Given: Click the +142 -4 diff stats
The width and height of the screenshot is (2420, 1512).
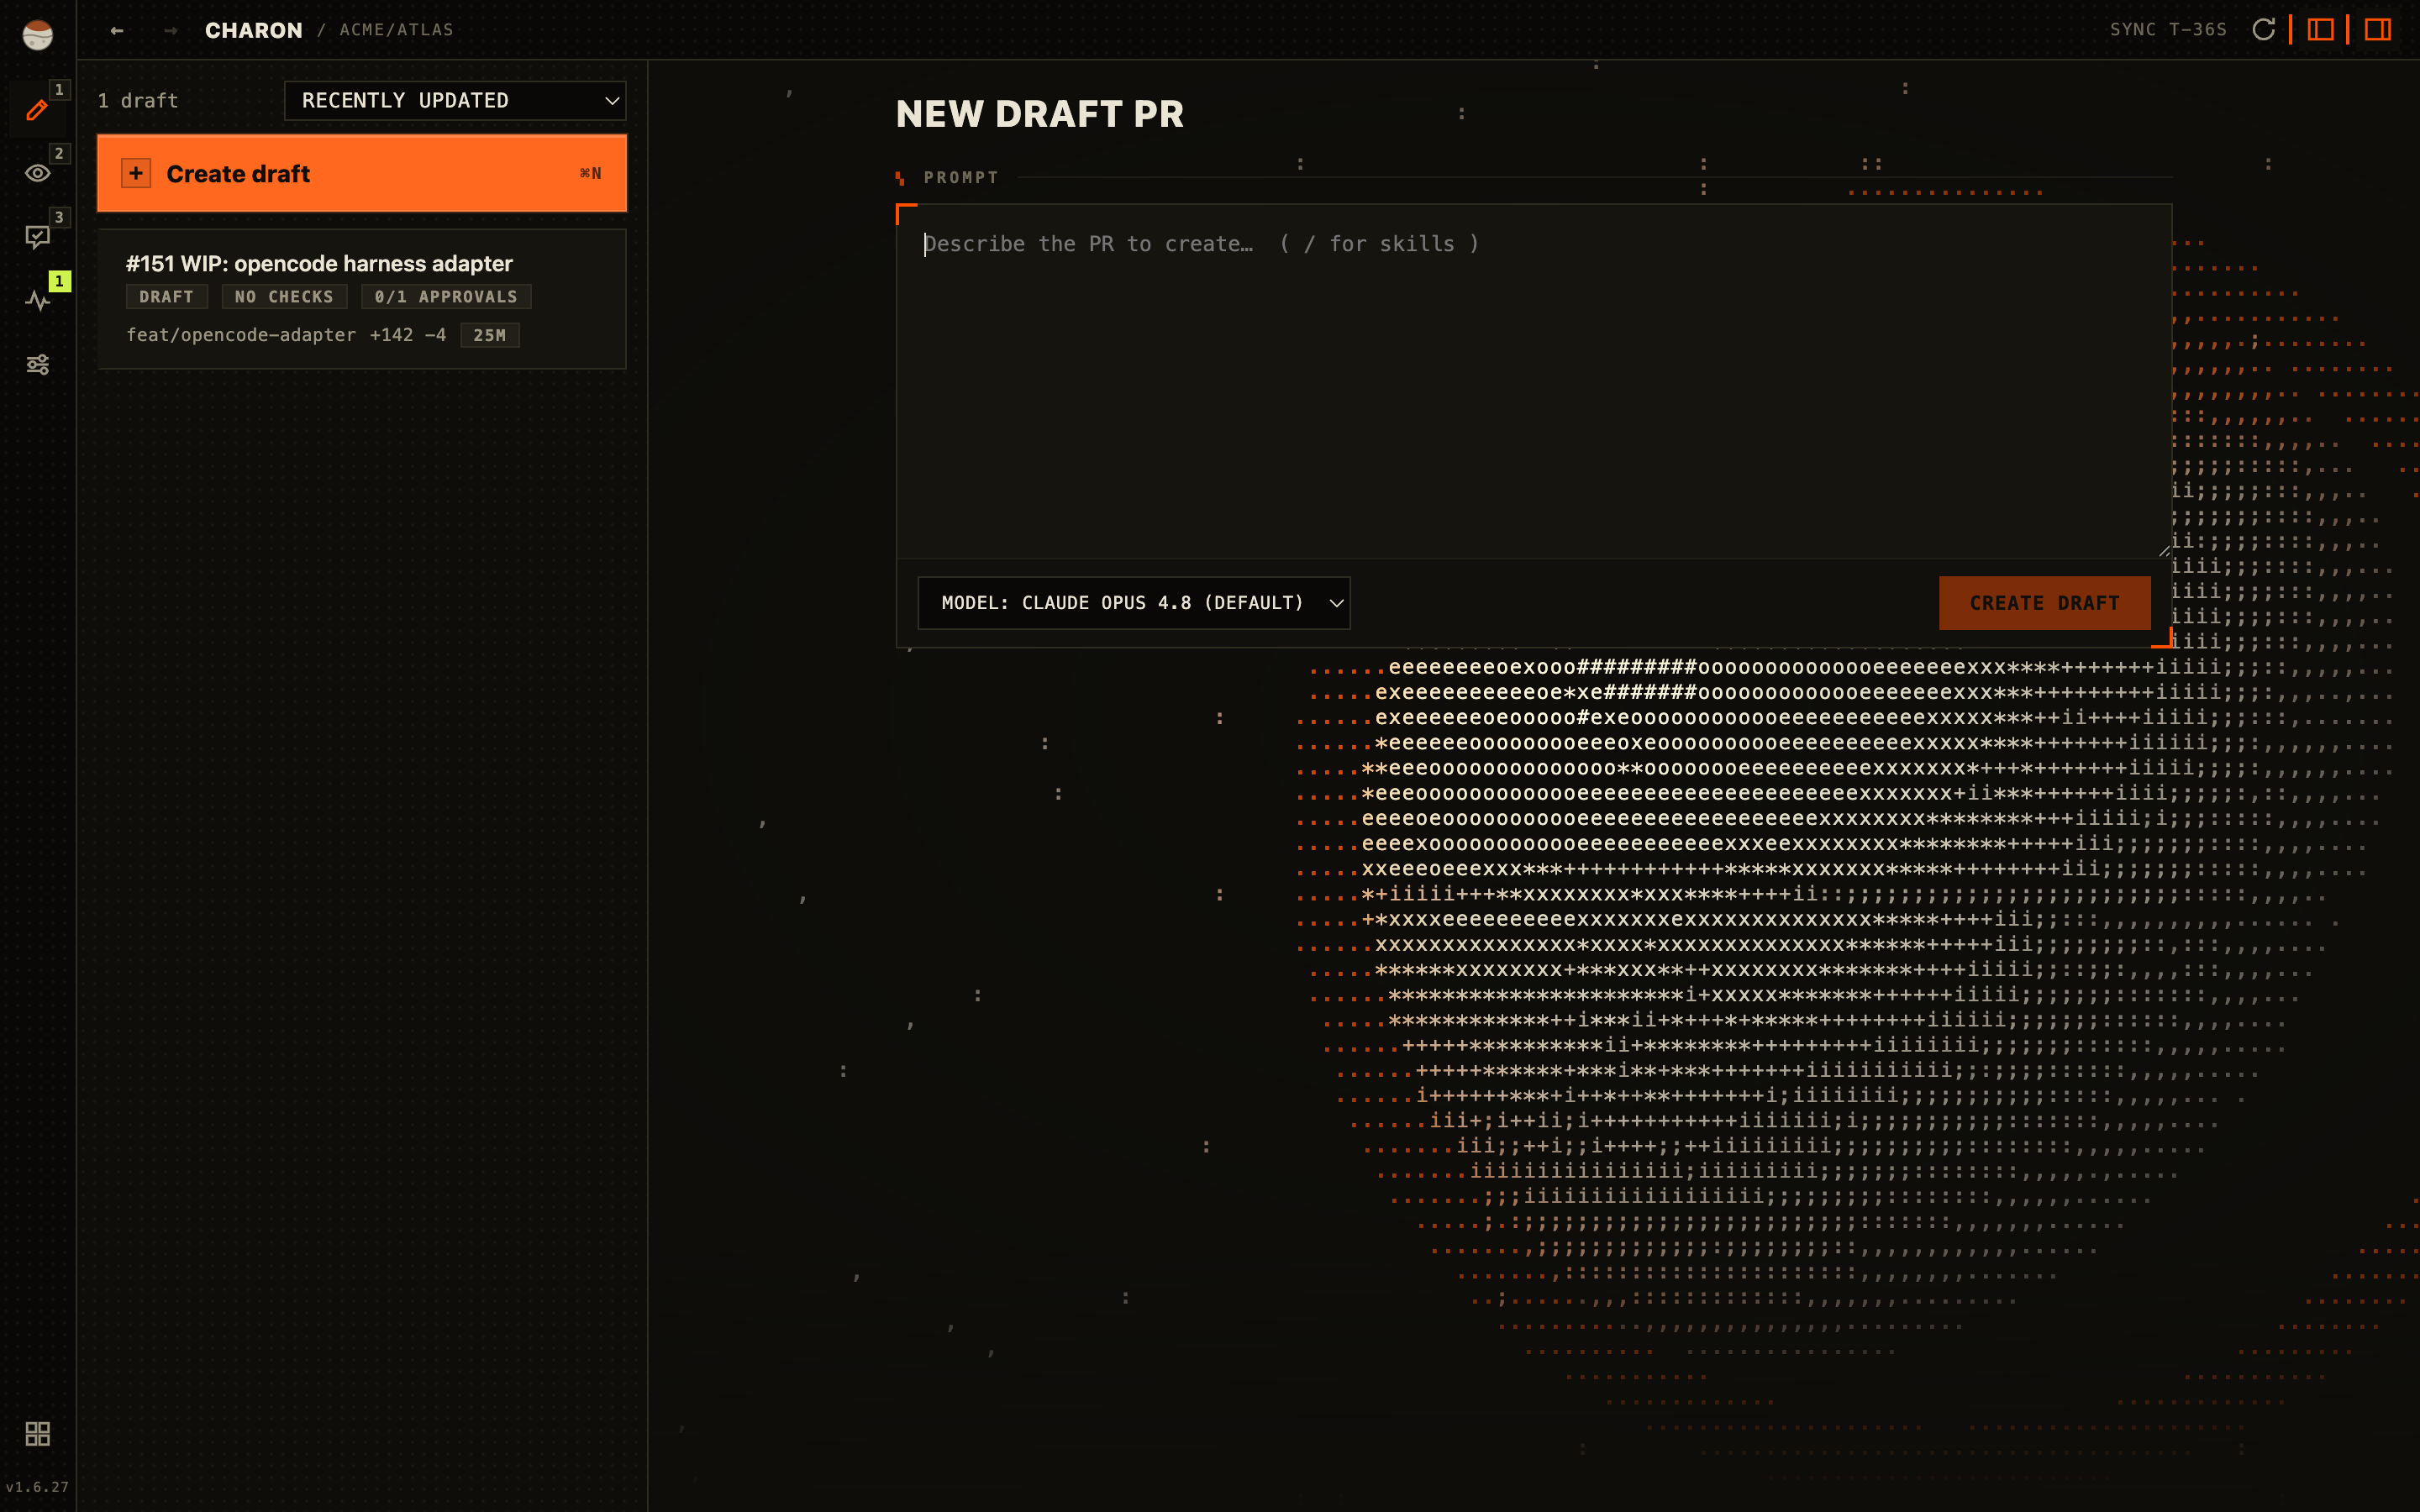Looking at the screenshot, I should (x=408, y=335).
